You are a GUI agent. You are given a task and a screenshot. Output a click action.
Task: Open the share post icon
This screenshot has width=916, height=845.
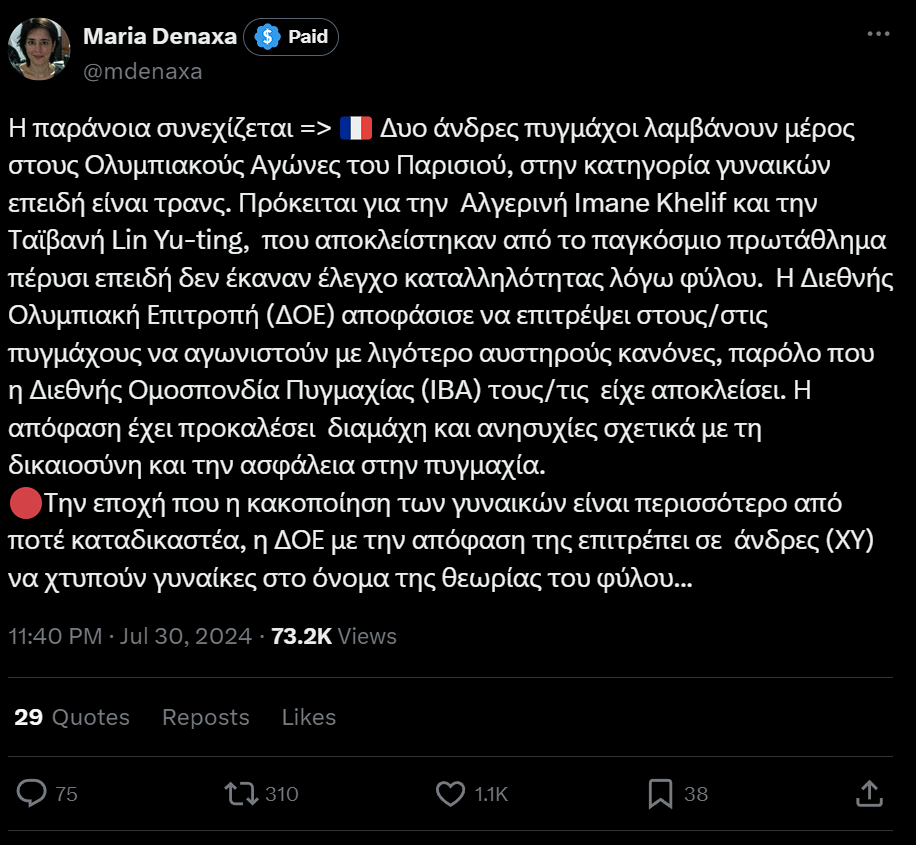[x=869, y=793]
